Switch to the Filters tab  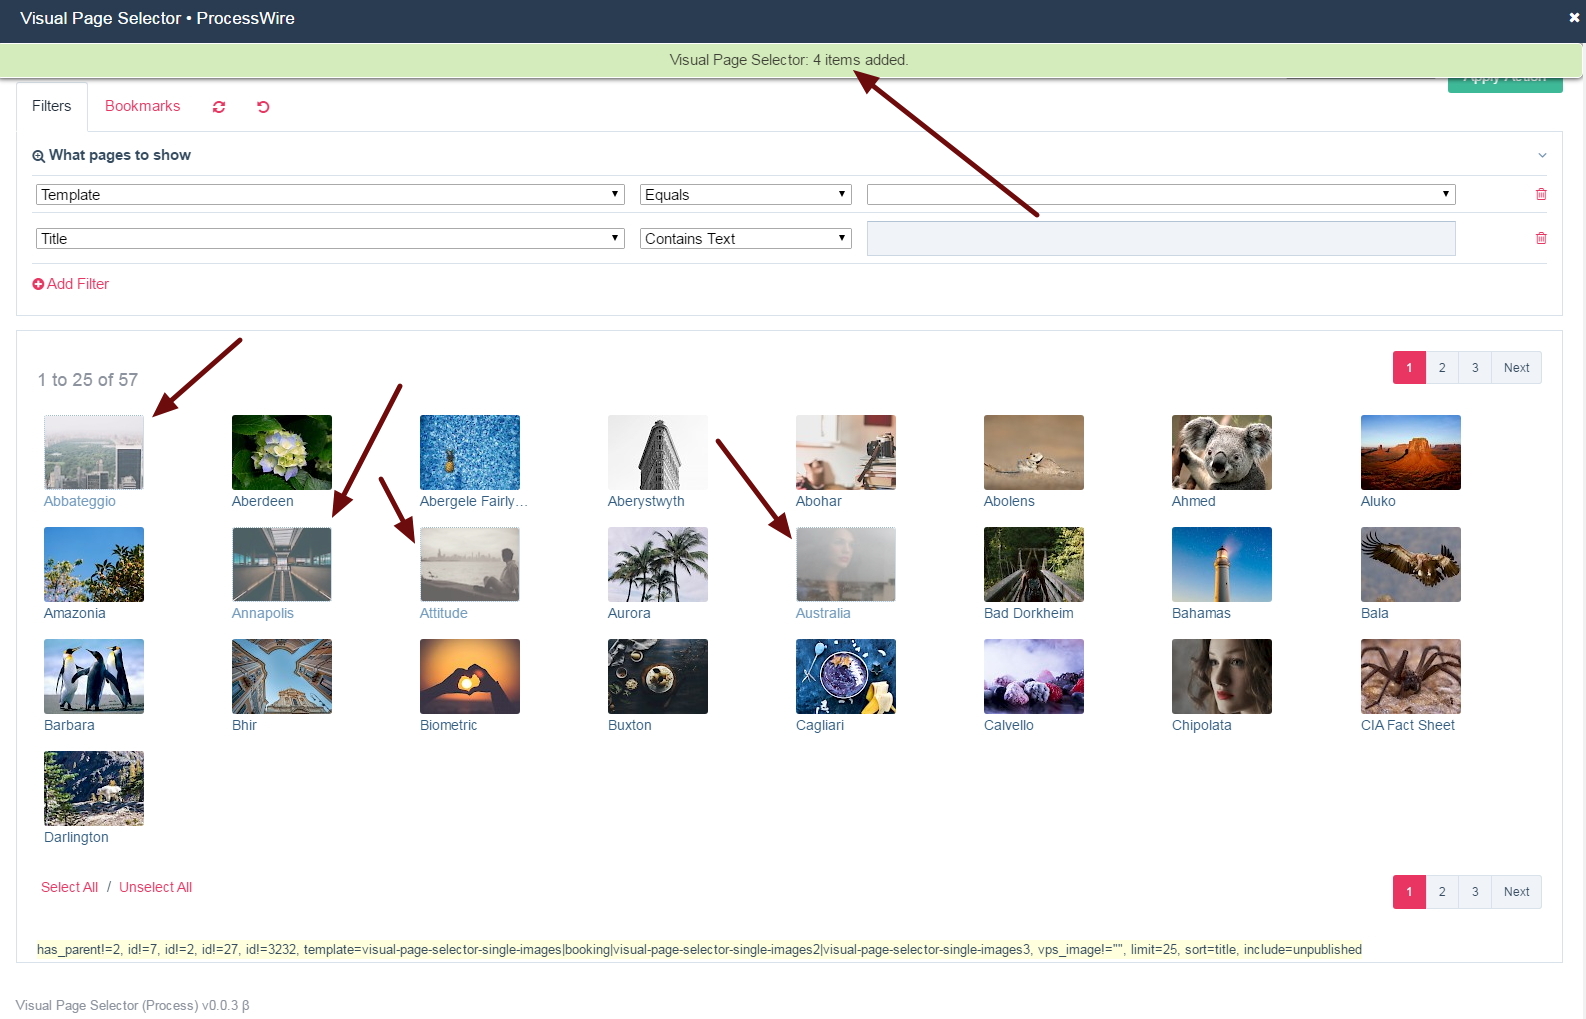click(x=52, y=106)
